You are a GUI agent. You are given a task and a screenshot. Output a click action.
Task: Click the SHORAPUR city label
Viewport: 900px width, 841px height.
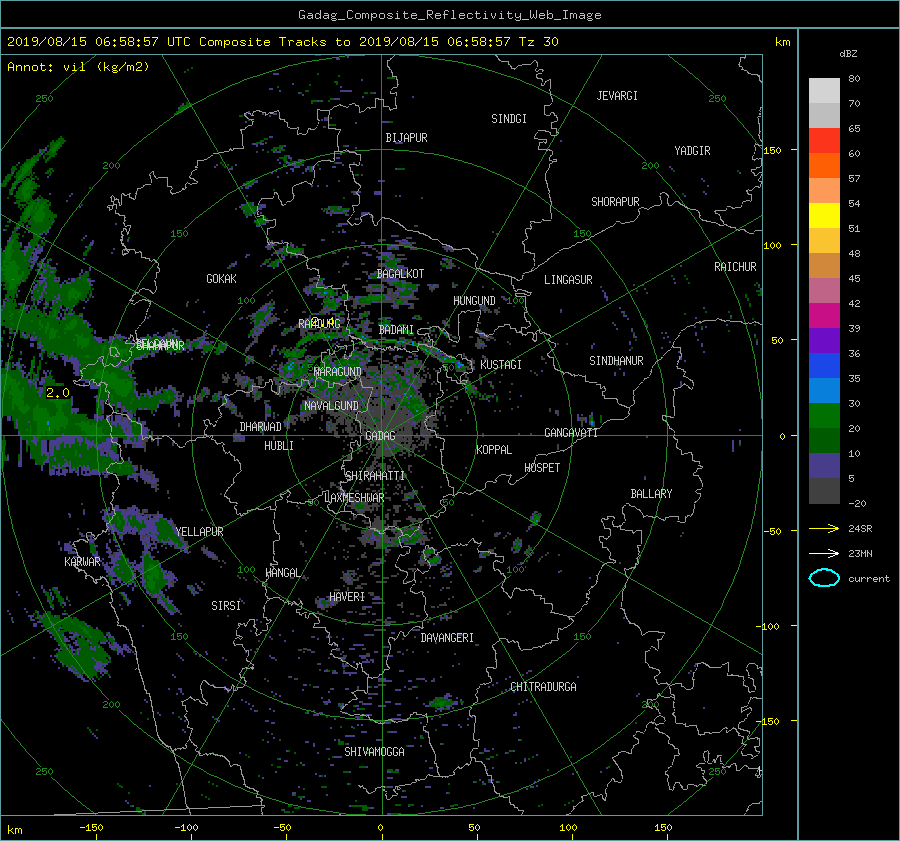point(615,202)
